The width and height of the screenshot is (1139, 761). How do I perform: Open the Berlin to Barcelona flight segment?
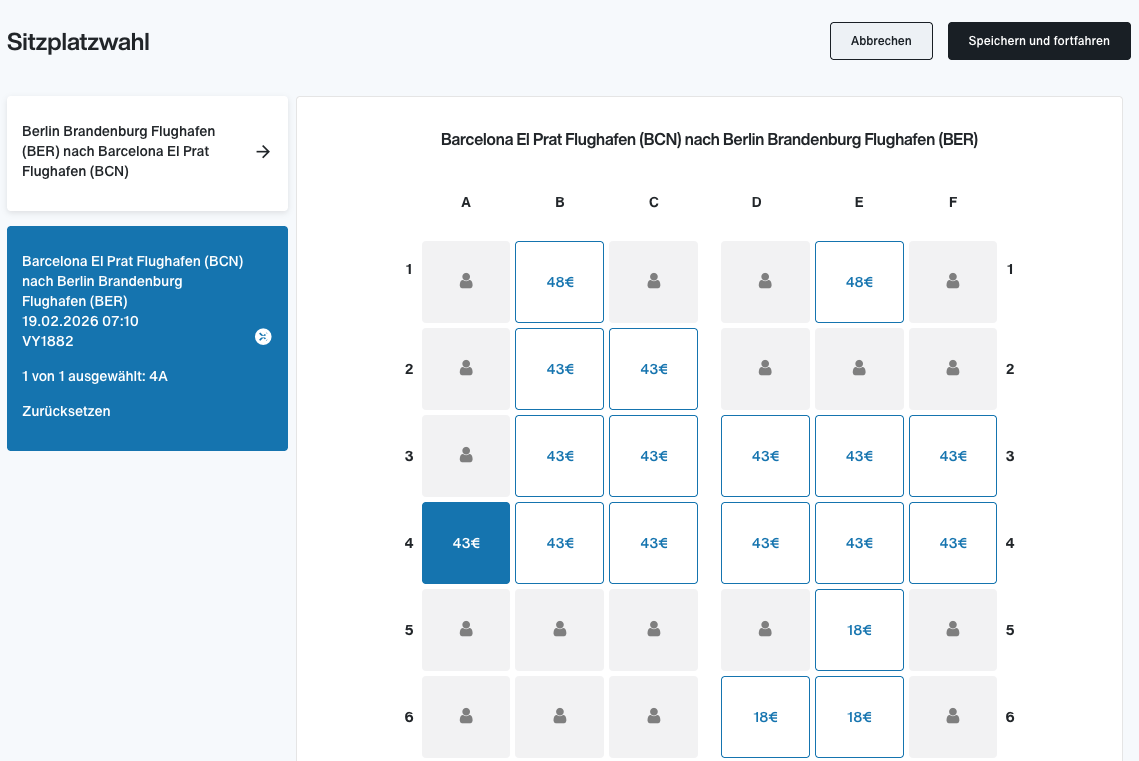point(147,153)
